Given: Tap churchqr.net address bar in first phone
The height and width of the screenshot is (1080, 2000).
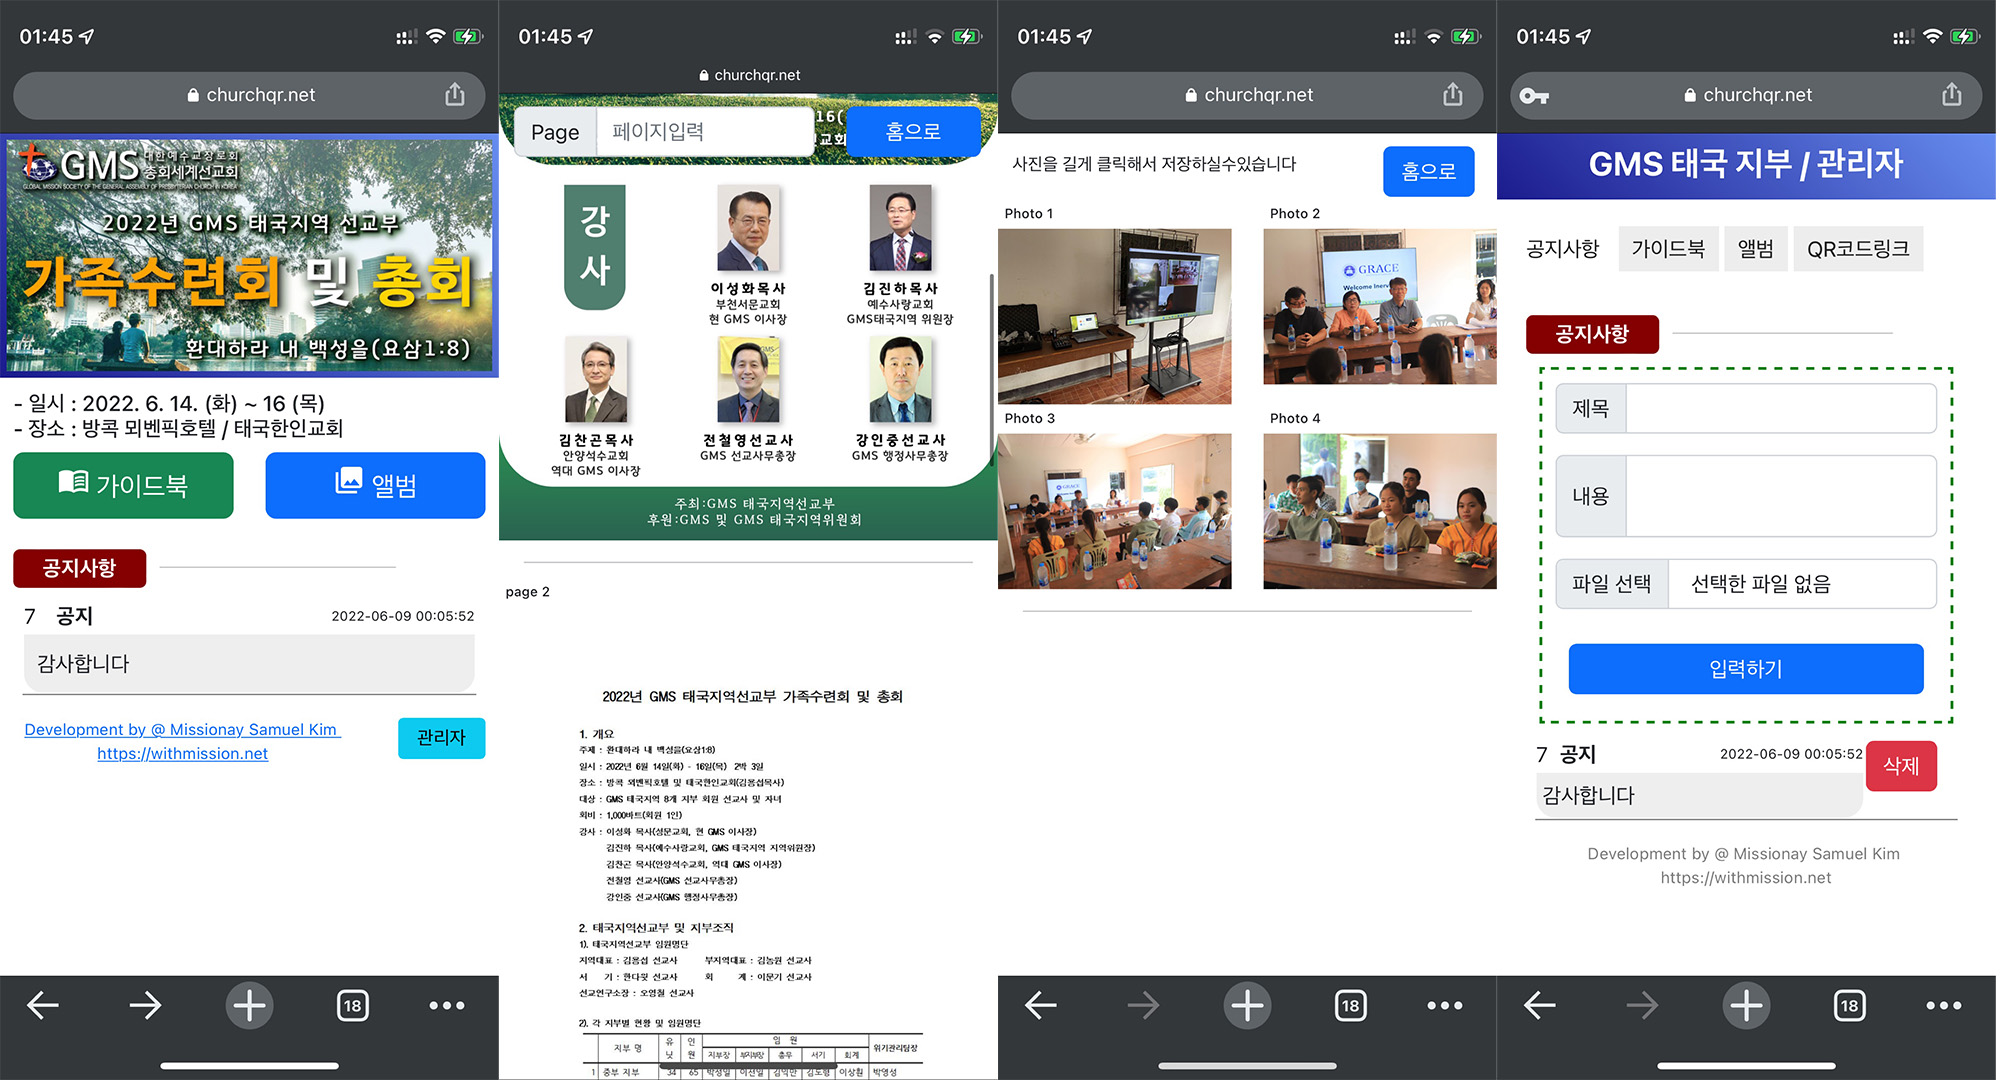Looking at the screenshot, I should coord(250,95).
